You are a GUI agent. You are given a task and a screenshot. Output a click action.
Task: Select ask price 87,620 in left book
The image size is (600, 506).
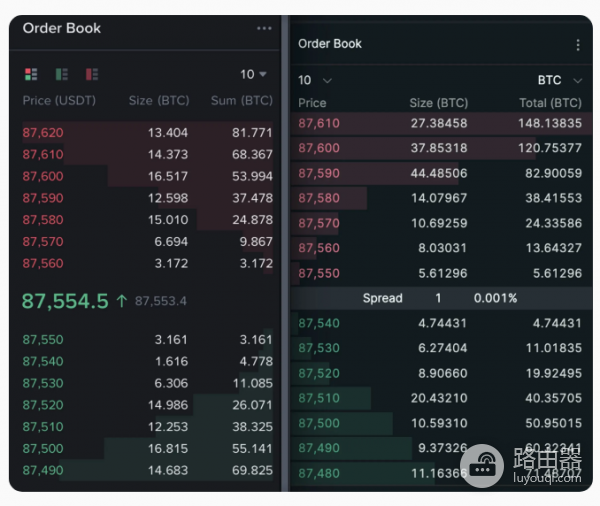coord(43,133)
